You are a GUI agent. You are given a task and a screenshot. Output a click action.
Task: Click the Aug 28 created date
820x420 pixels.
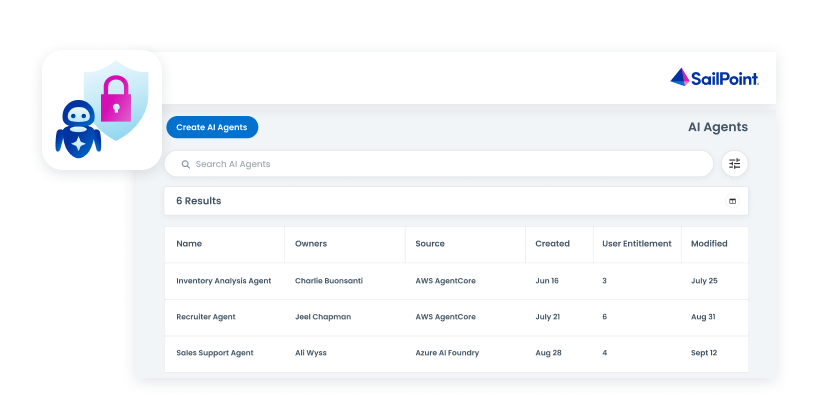(548, 353)
